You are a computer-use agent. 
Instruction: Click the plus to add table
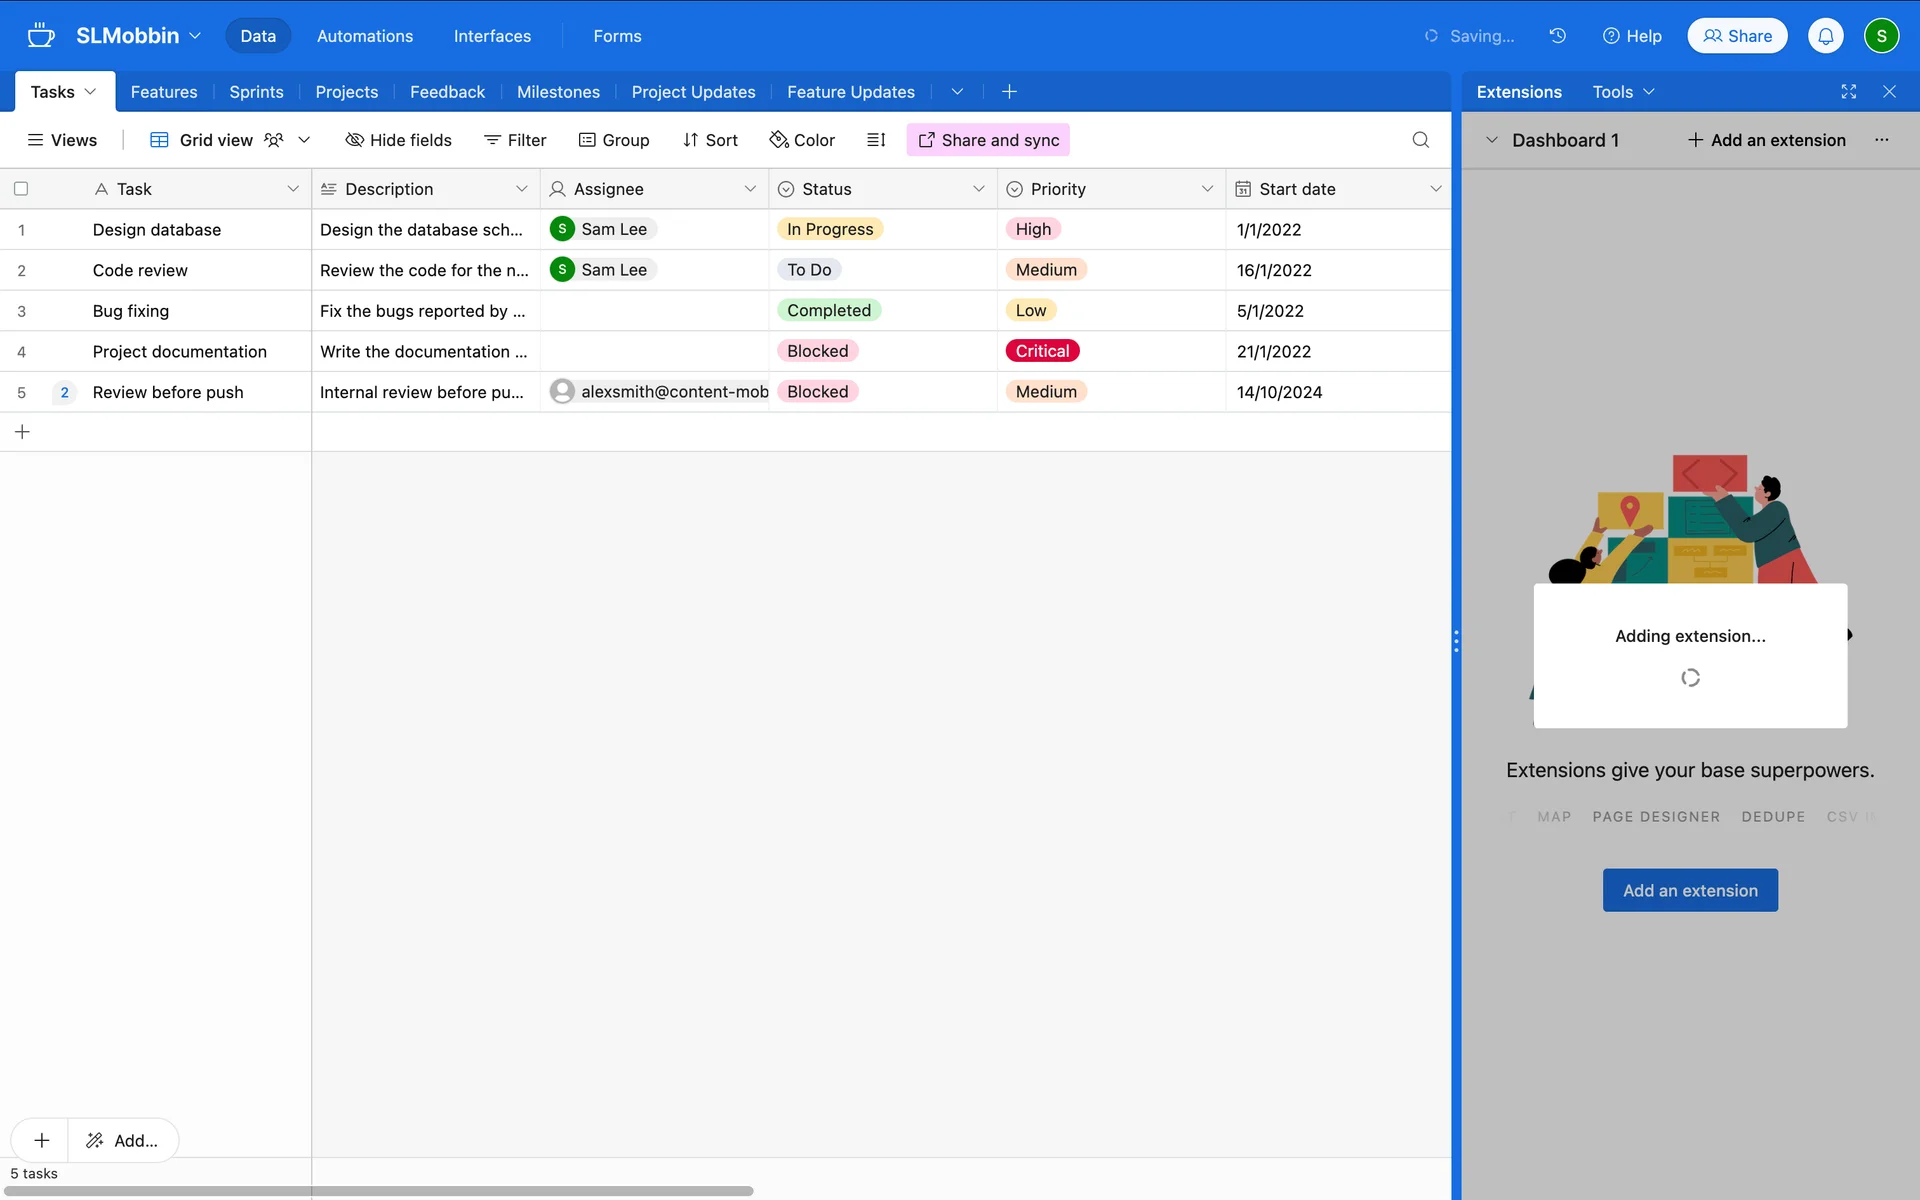[1009, 92]
